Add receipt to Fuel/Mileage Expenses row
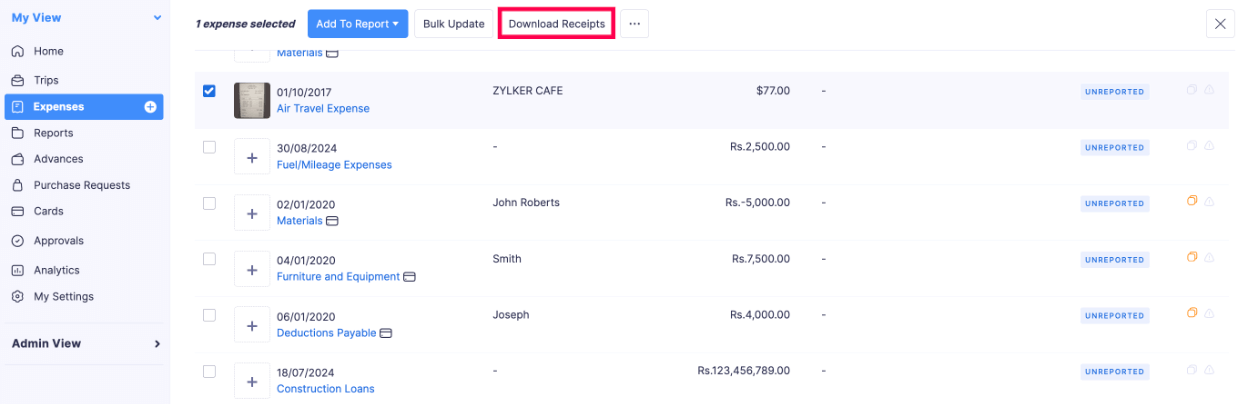This screenshot has width=1256, height=404. point(252,157)
